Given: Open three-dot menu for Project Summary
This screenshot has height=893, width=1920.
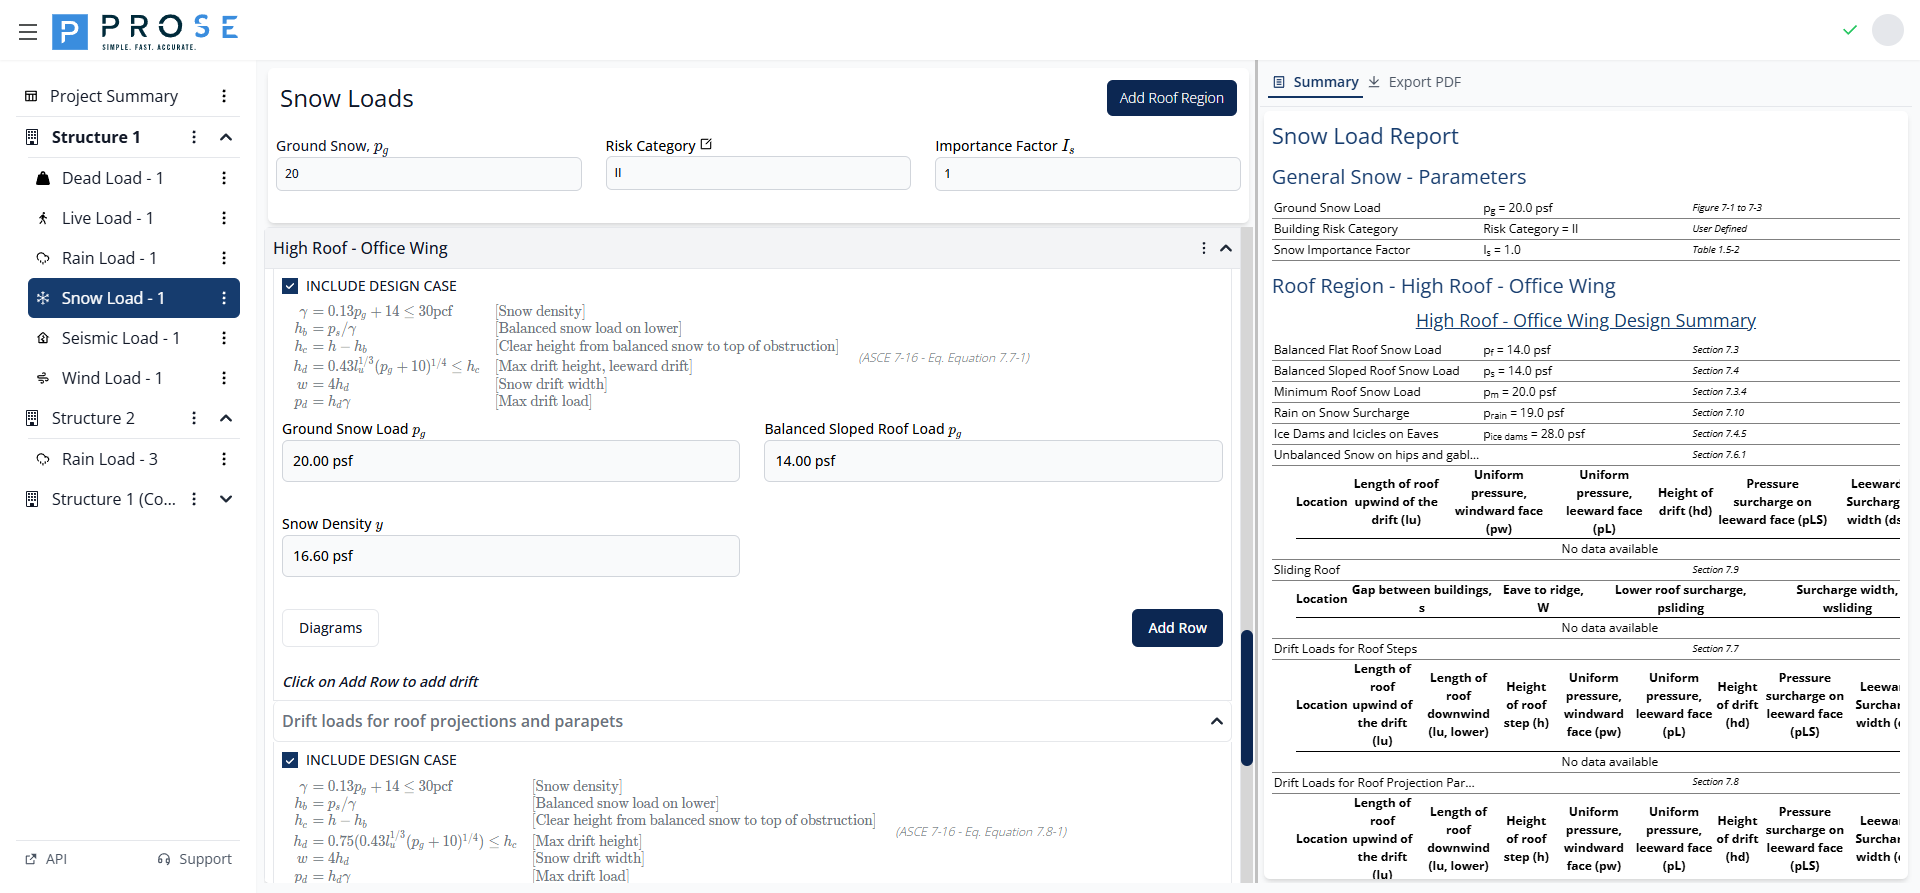Looking at the screenshot, I should 224,96.
